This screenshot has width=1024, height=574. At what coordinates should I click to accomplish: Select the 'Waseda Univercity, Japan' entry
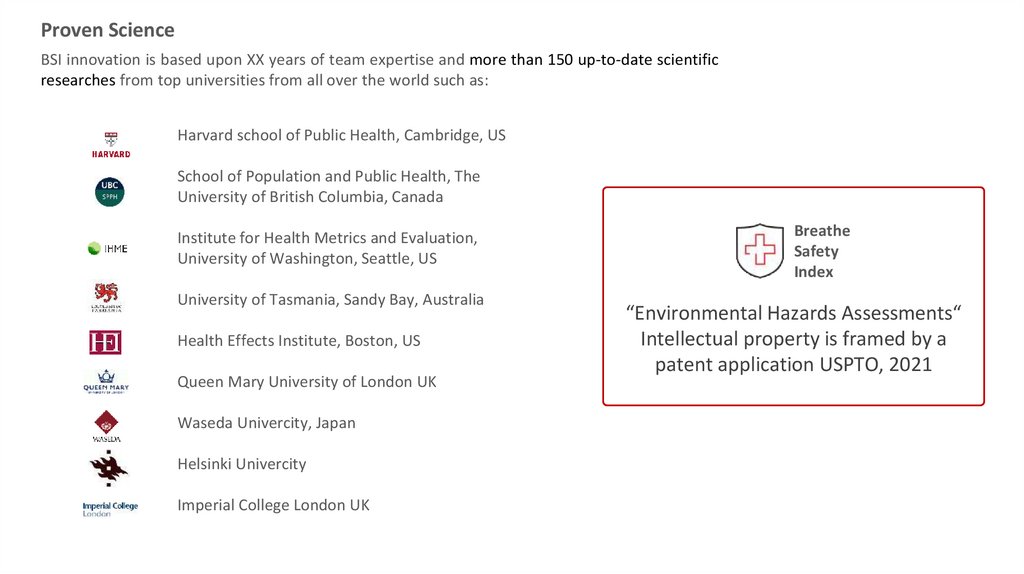point(266,423)
